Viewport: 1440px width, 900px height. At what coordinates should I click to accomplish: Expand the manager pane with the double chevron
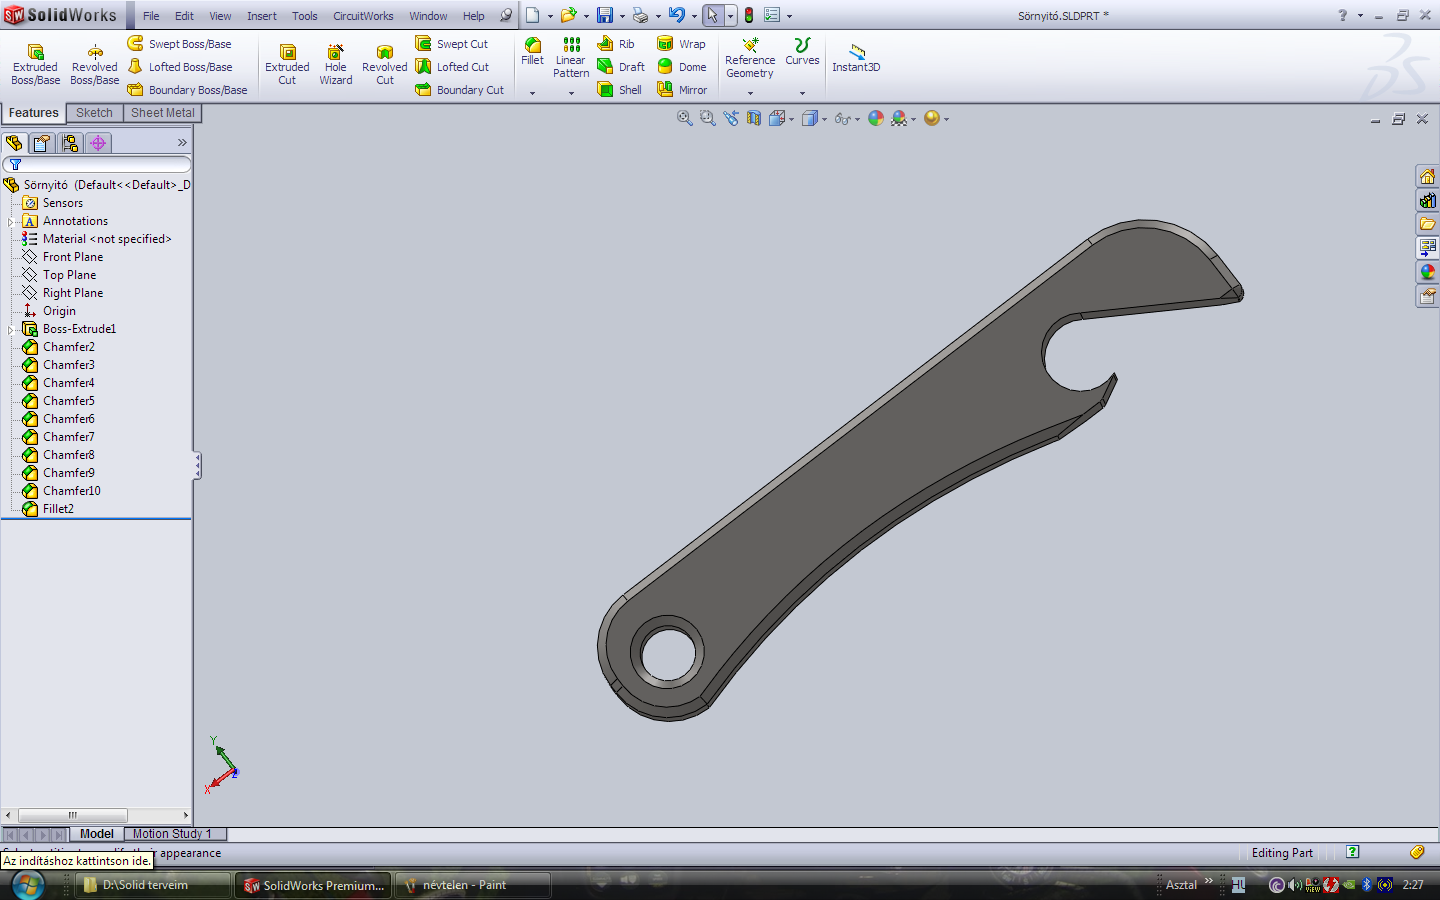pyautogui.click(x=182, y=143)
